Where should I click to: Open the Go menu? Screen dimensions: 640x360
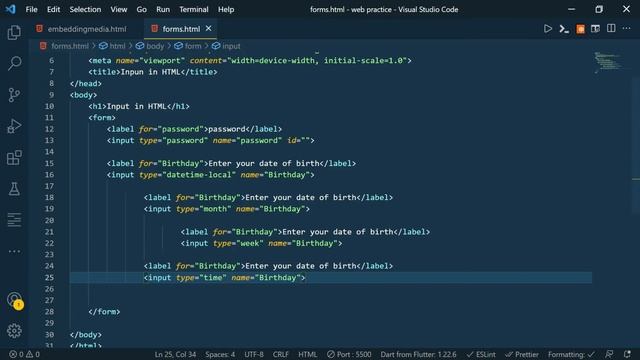click(x=141, y=9)
